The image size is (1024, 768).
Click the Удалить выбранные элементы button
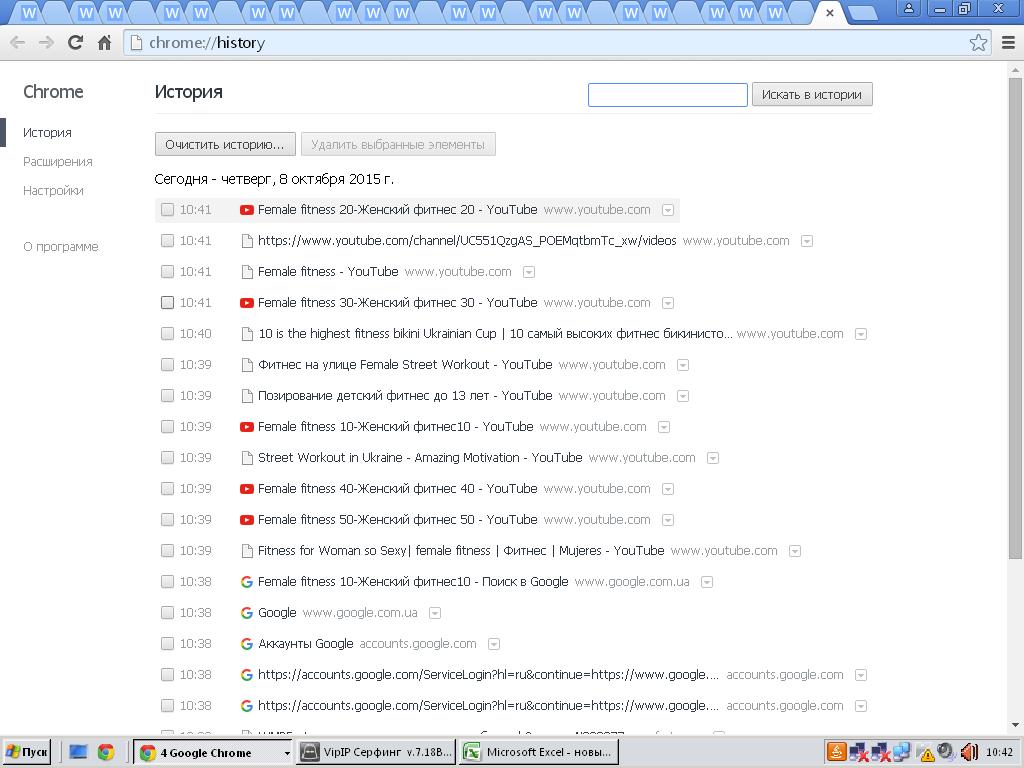coord(398,144)
